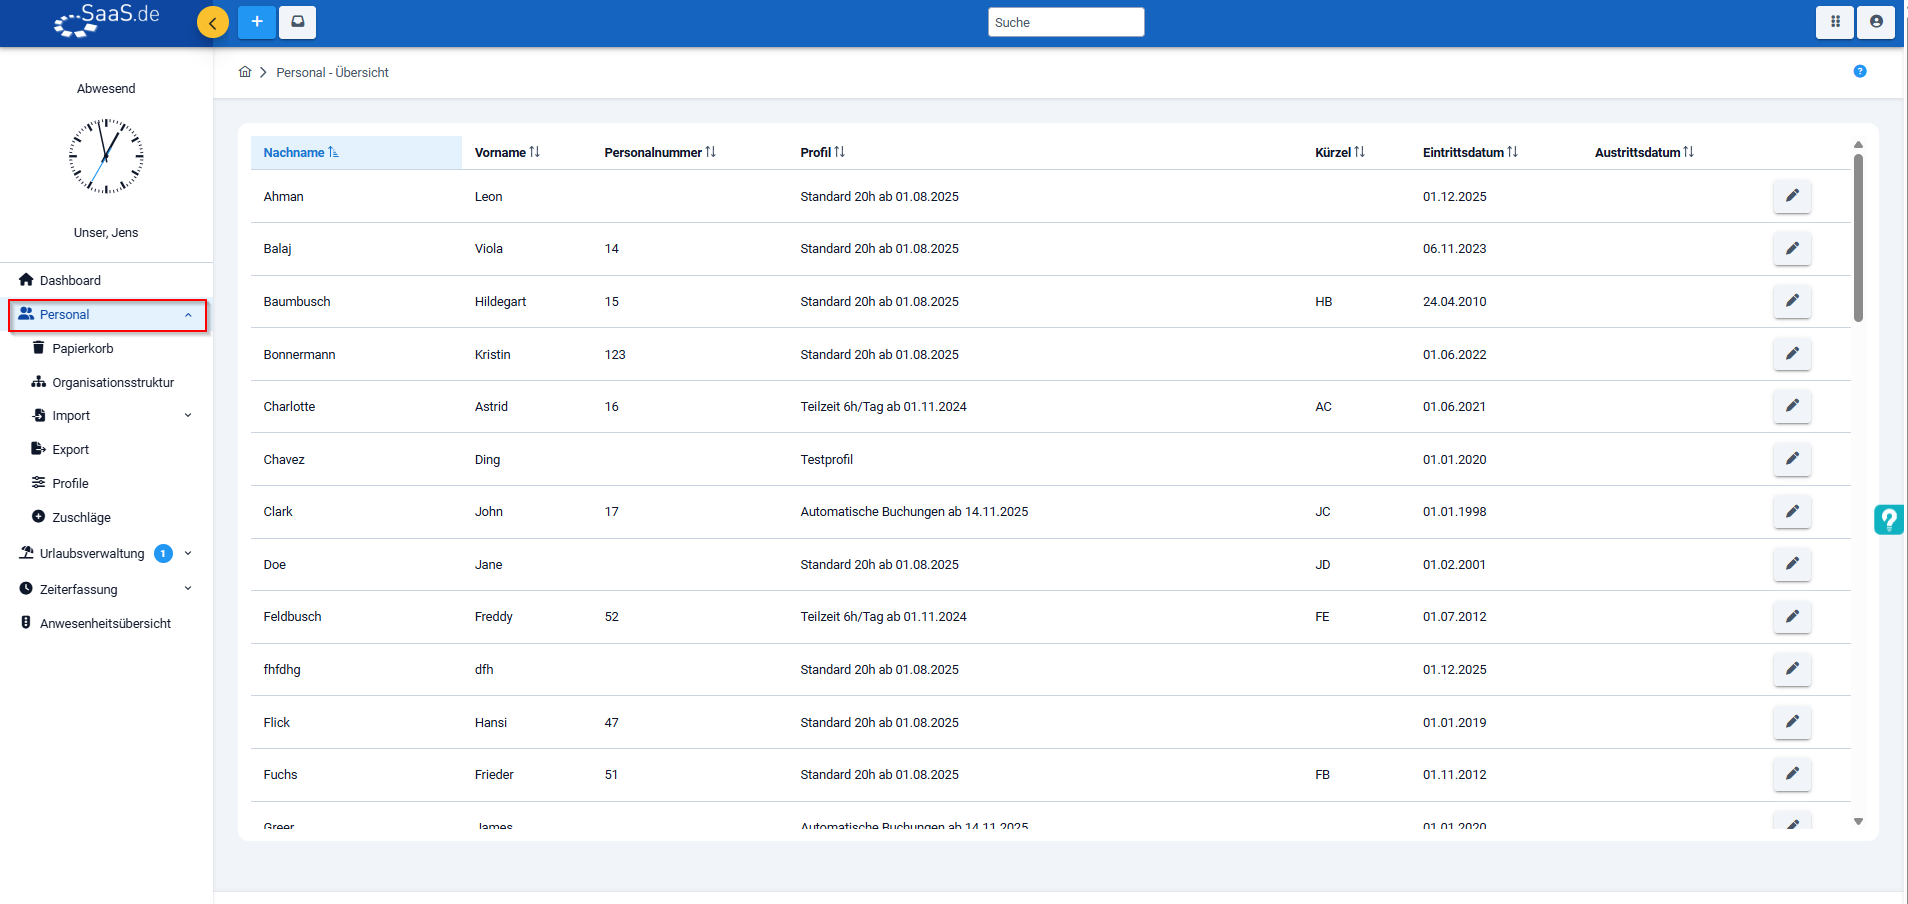
Task: Open the teal lightbulb help widget
Action: (1887, 520)
